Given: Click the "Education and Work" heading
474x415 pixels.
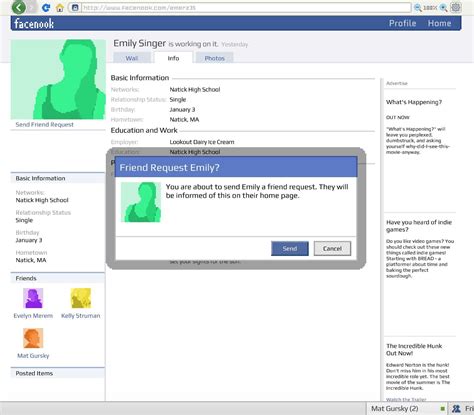Looking at the screenshot, I should (x=144, y=130).
